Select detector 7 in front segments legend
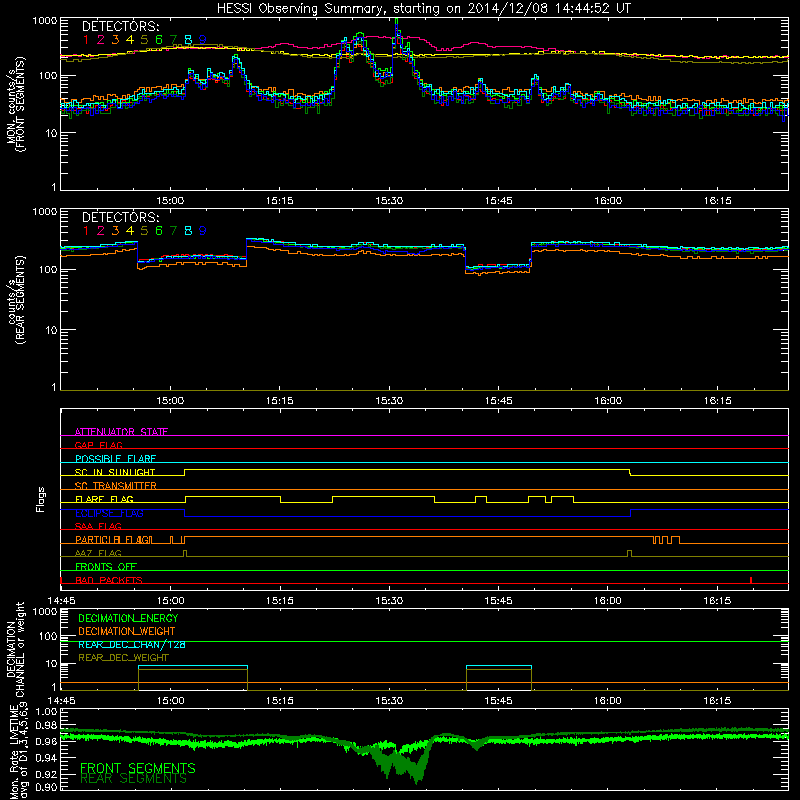Image resolution: width=800 pixels, height=800 pixels. click(x=173, y=39)
